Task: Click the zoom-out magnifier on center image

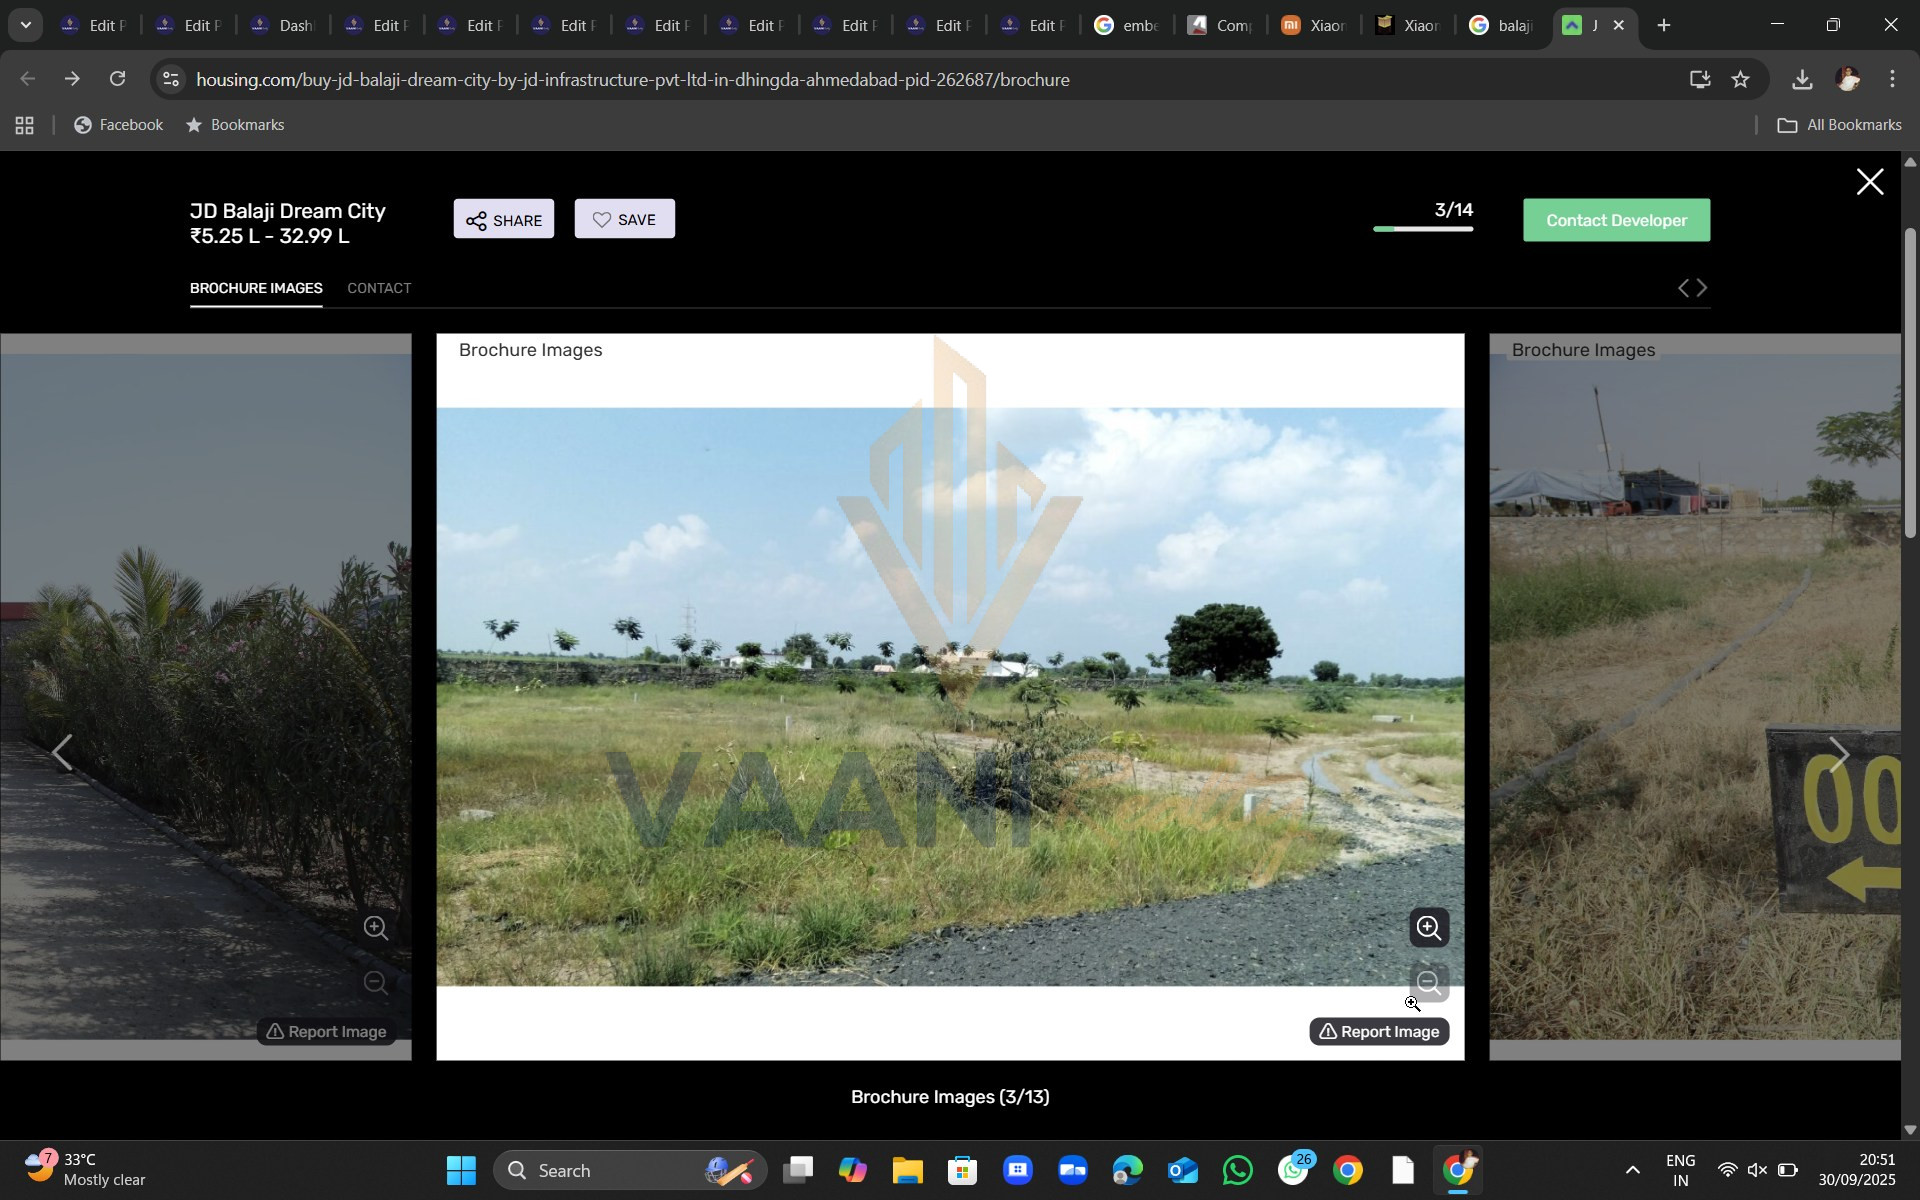Action: point(1429,983)
